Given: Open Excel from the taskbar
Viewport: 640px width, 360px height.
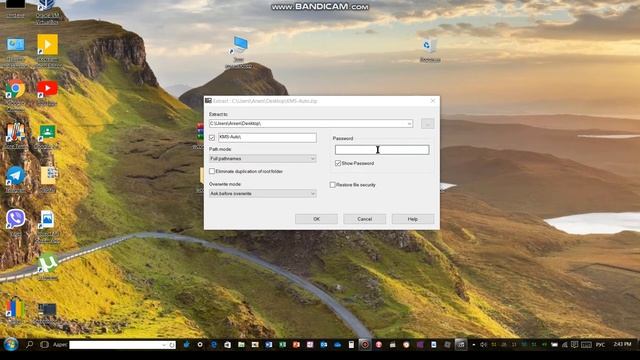Looking at the screenshot, I should 282,344.
